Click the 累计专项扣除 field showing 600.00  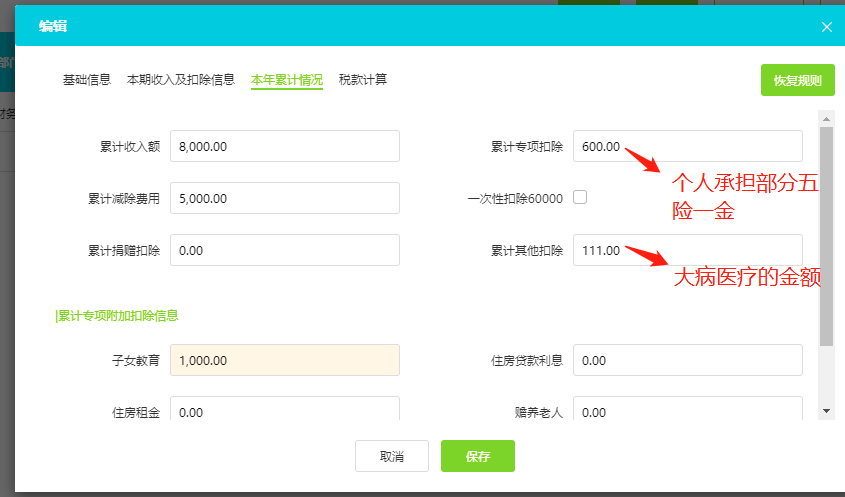(x=688, y=146)
